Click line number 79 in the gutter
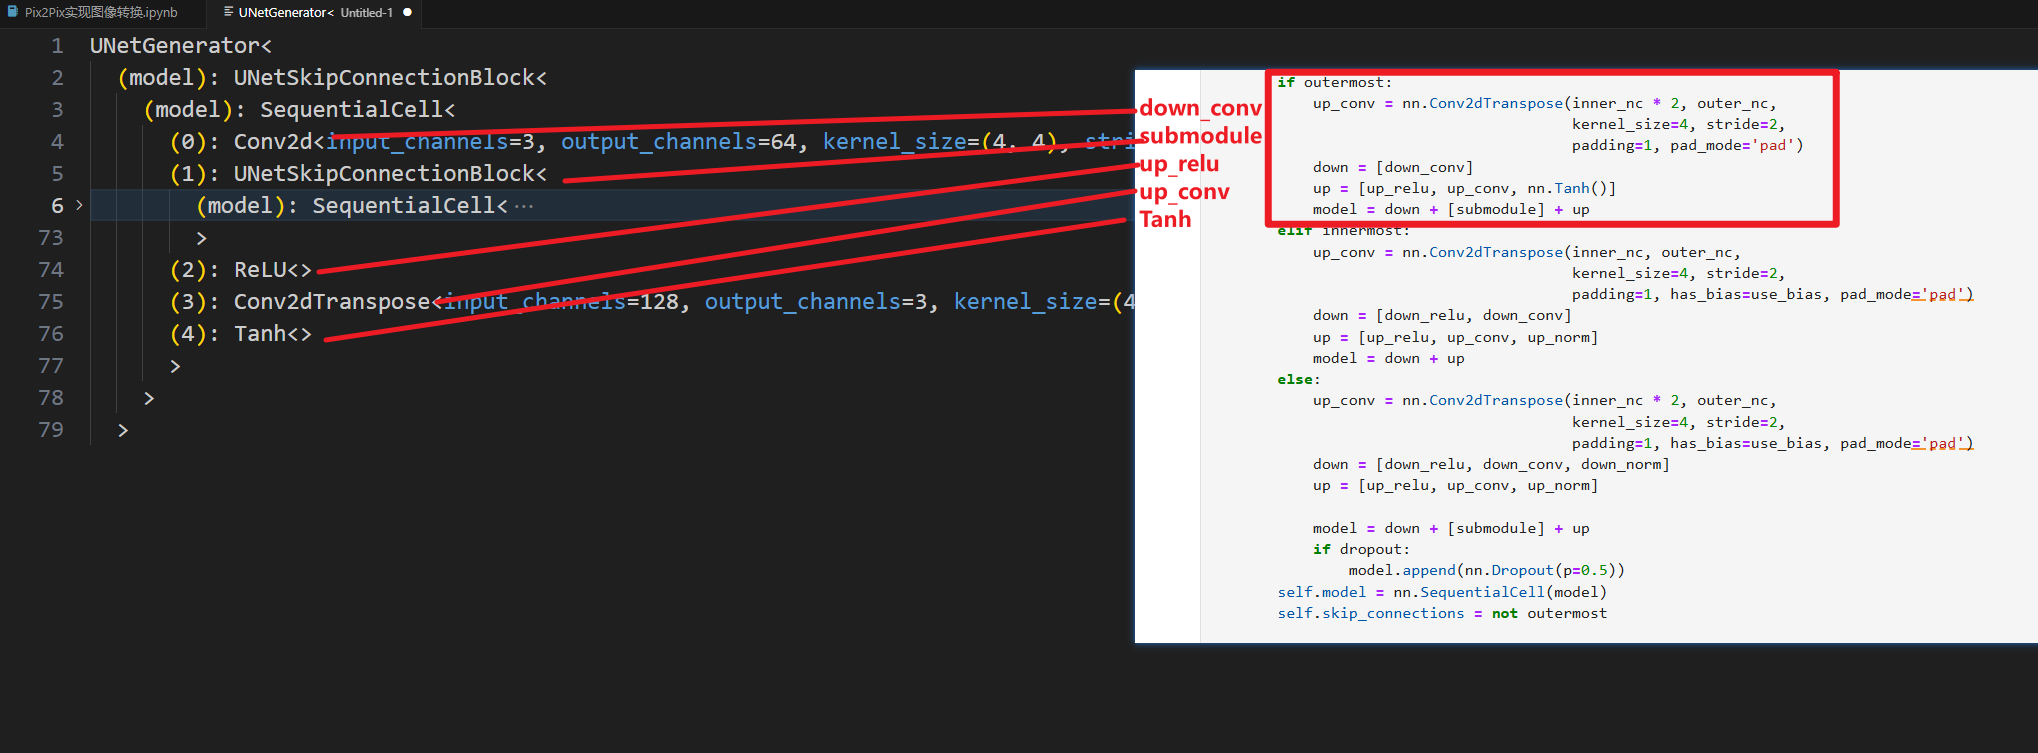This screenshot has height=753, width=2038. click(50, 430)
